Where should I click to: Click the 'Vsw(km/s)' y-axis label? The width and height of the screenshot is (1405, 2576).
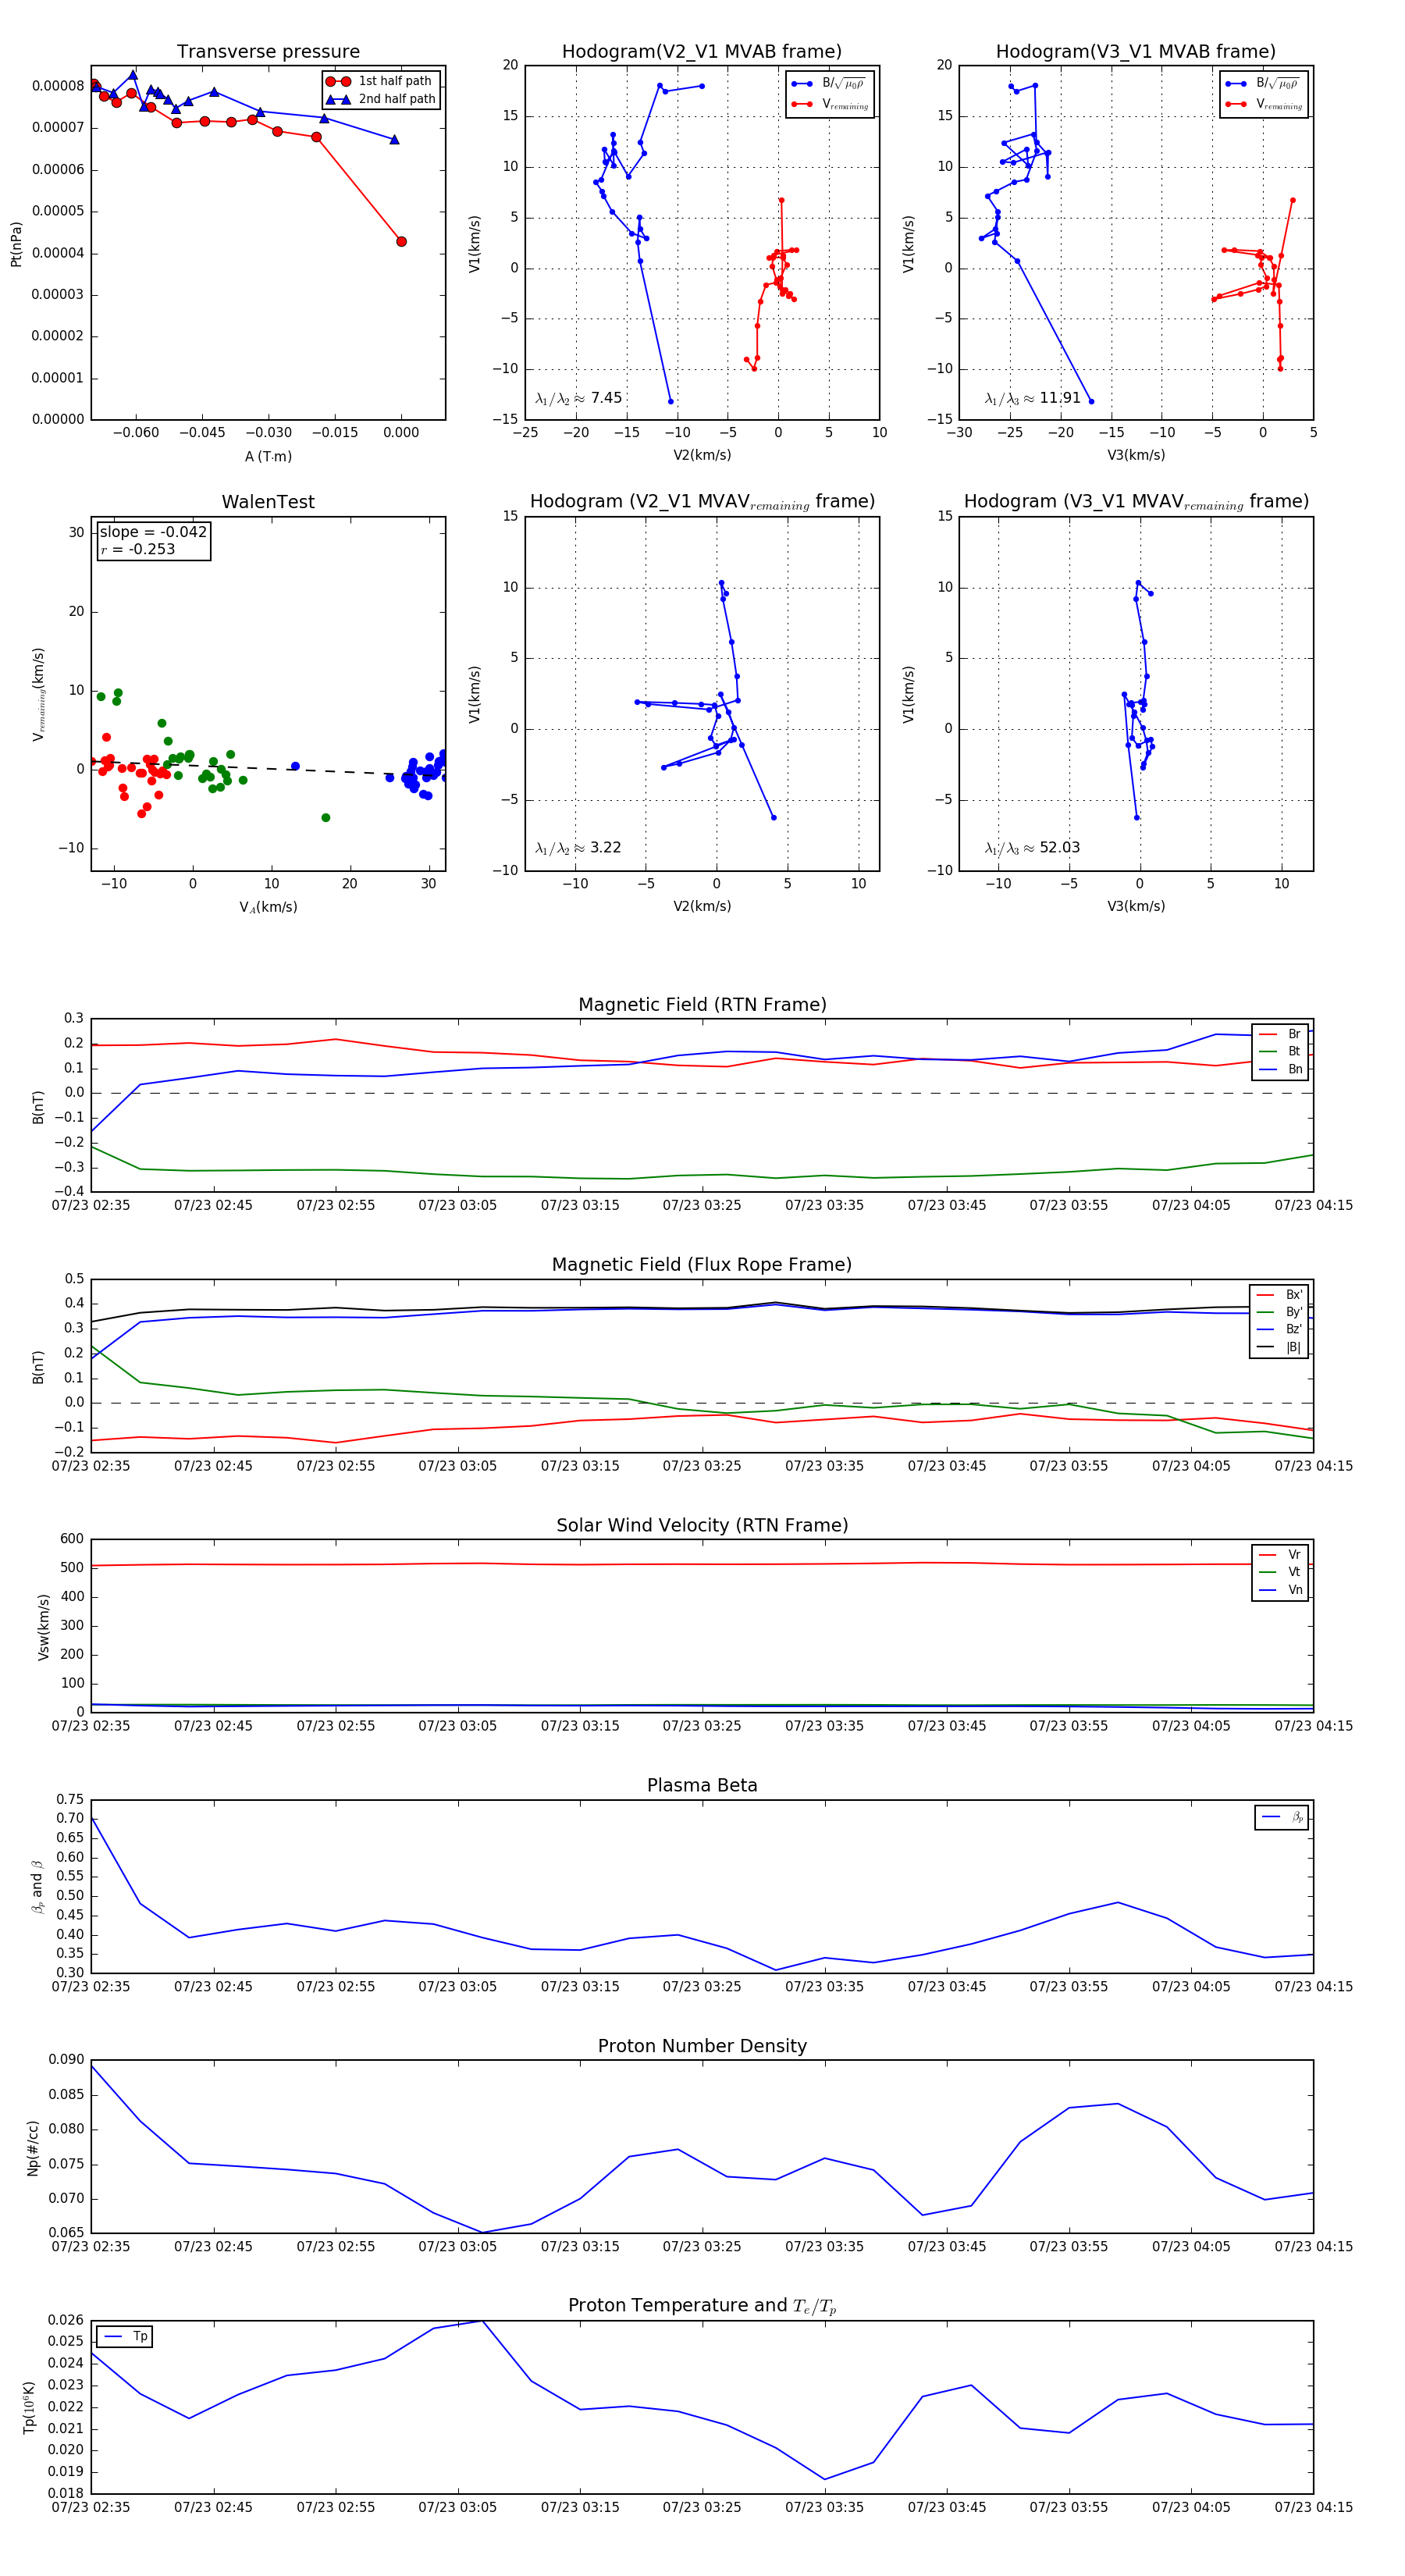pyautogui.click(x=43, y=1627)
